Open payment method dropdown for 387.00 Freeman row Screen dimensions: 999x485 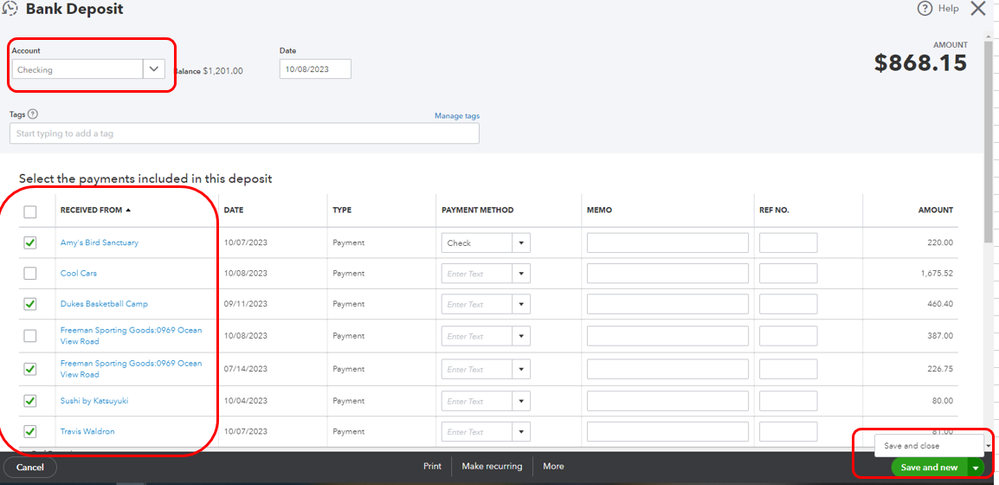(x=521, y=337)
